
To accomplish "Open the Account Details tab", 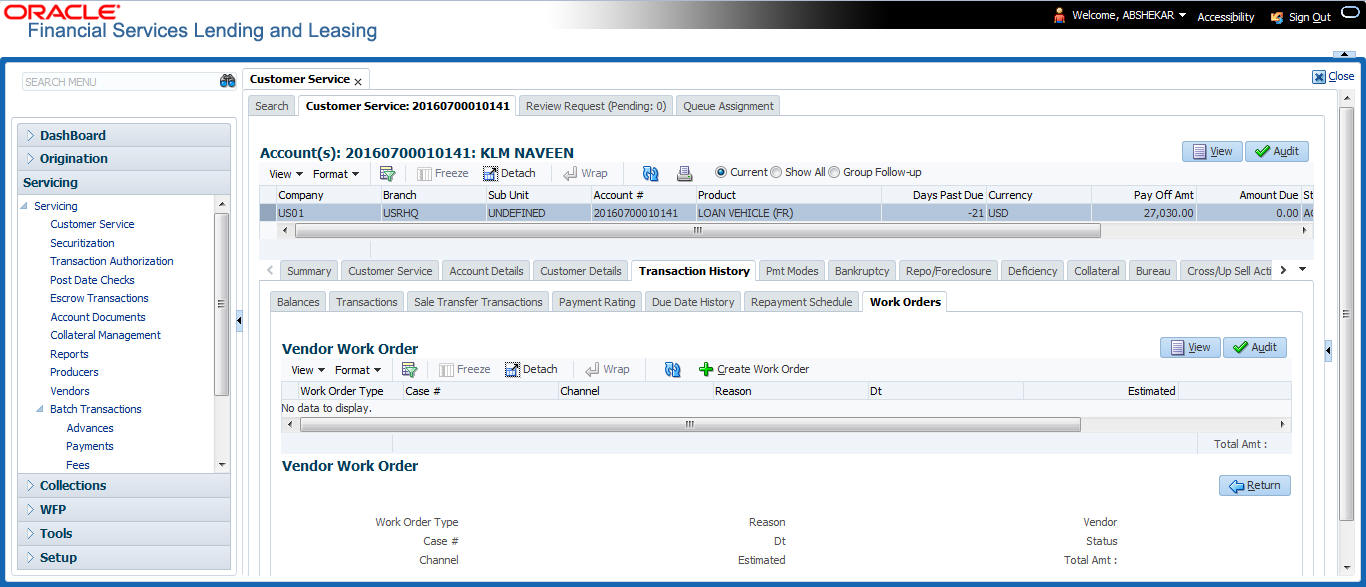I will tap(486, 271).
